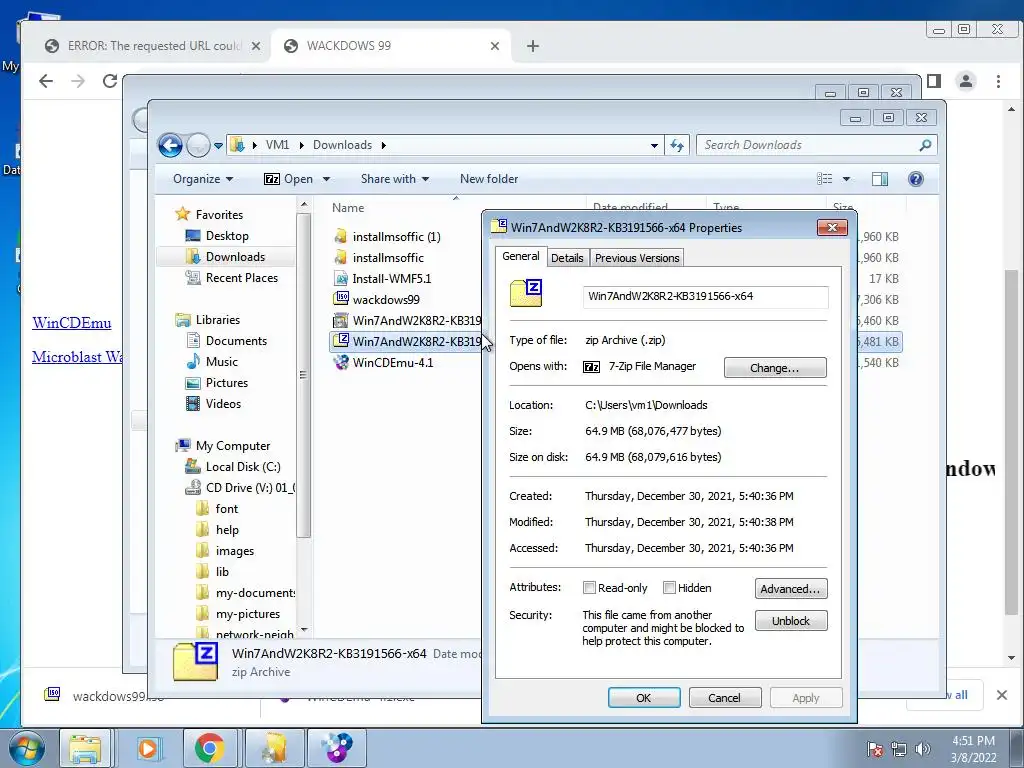The height and width of the screenshot is (768, 1024).
Task: Select the images folder in tree
Action: click(x=234, y=551)
